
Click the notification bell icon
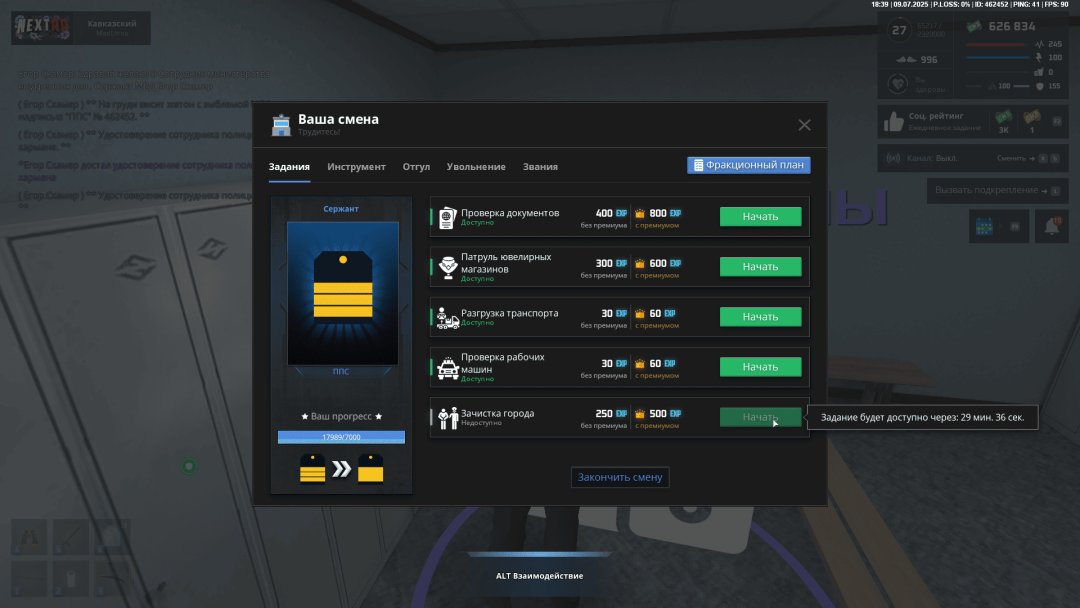pyautogui.click(x=1052, y=226)
